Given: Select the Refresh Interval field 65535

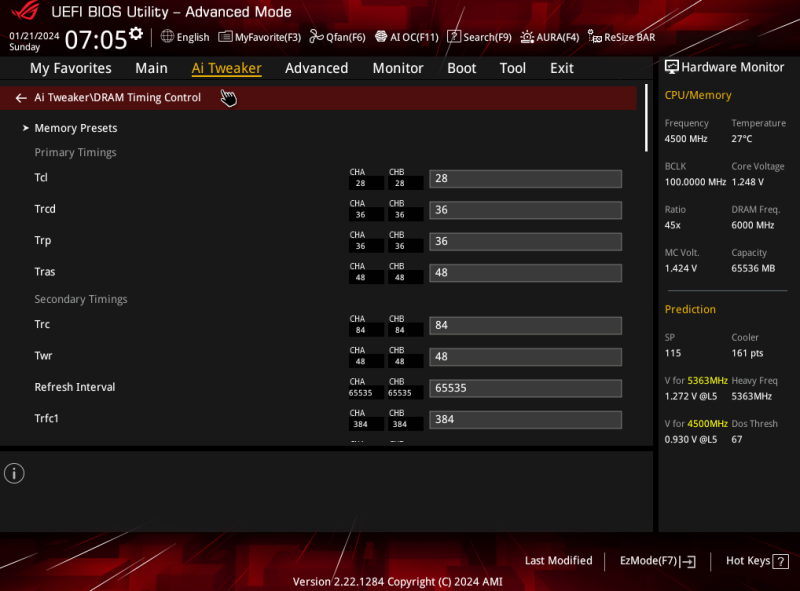Looking at the screenshot, I should (526, 388).
